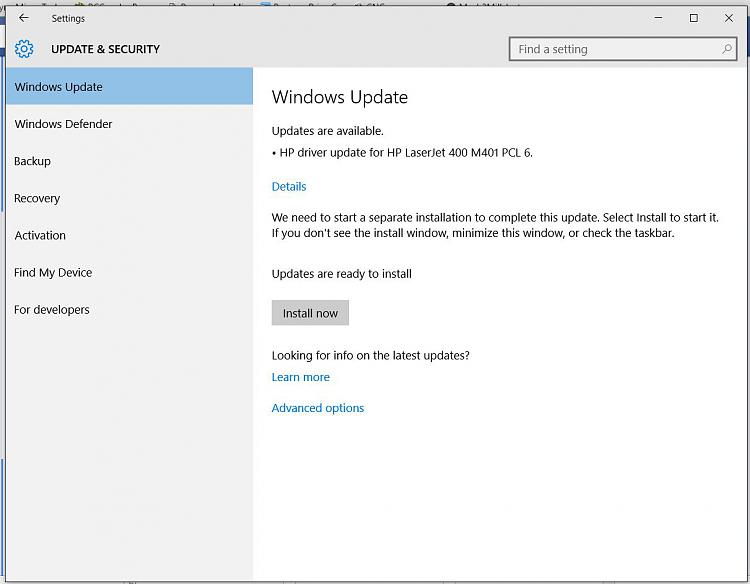Screen dimensions: 750x584
Task: Open the Activation section
Action: tap(130, 235)
